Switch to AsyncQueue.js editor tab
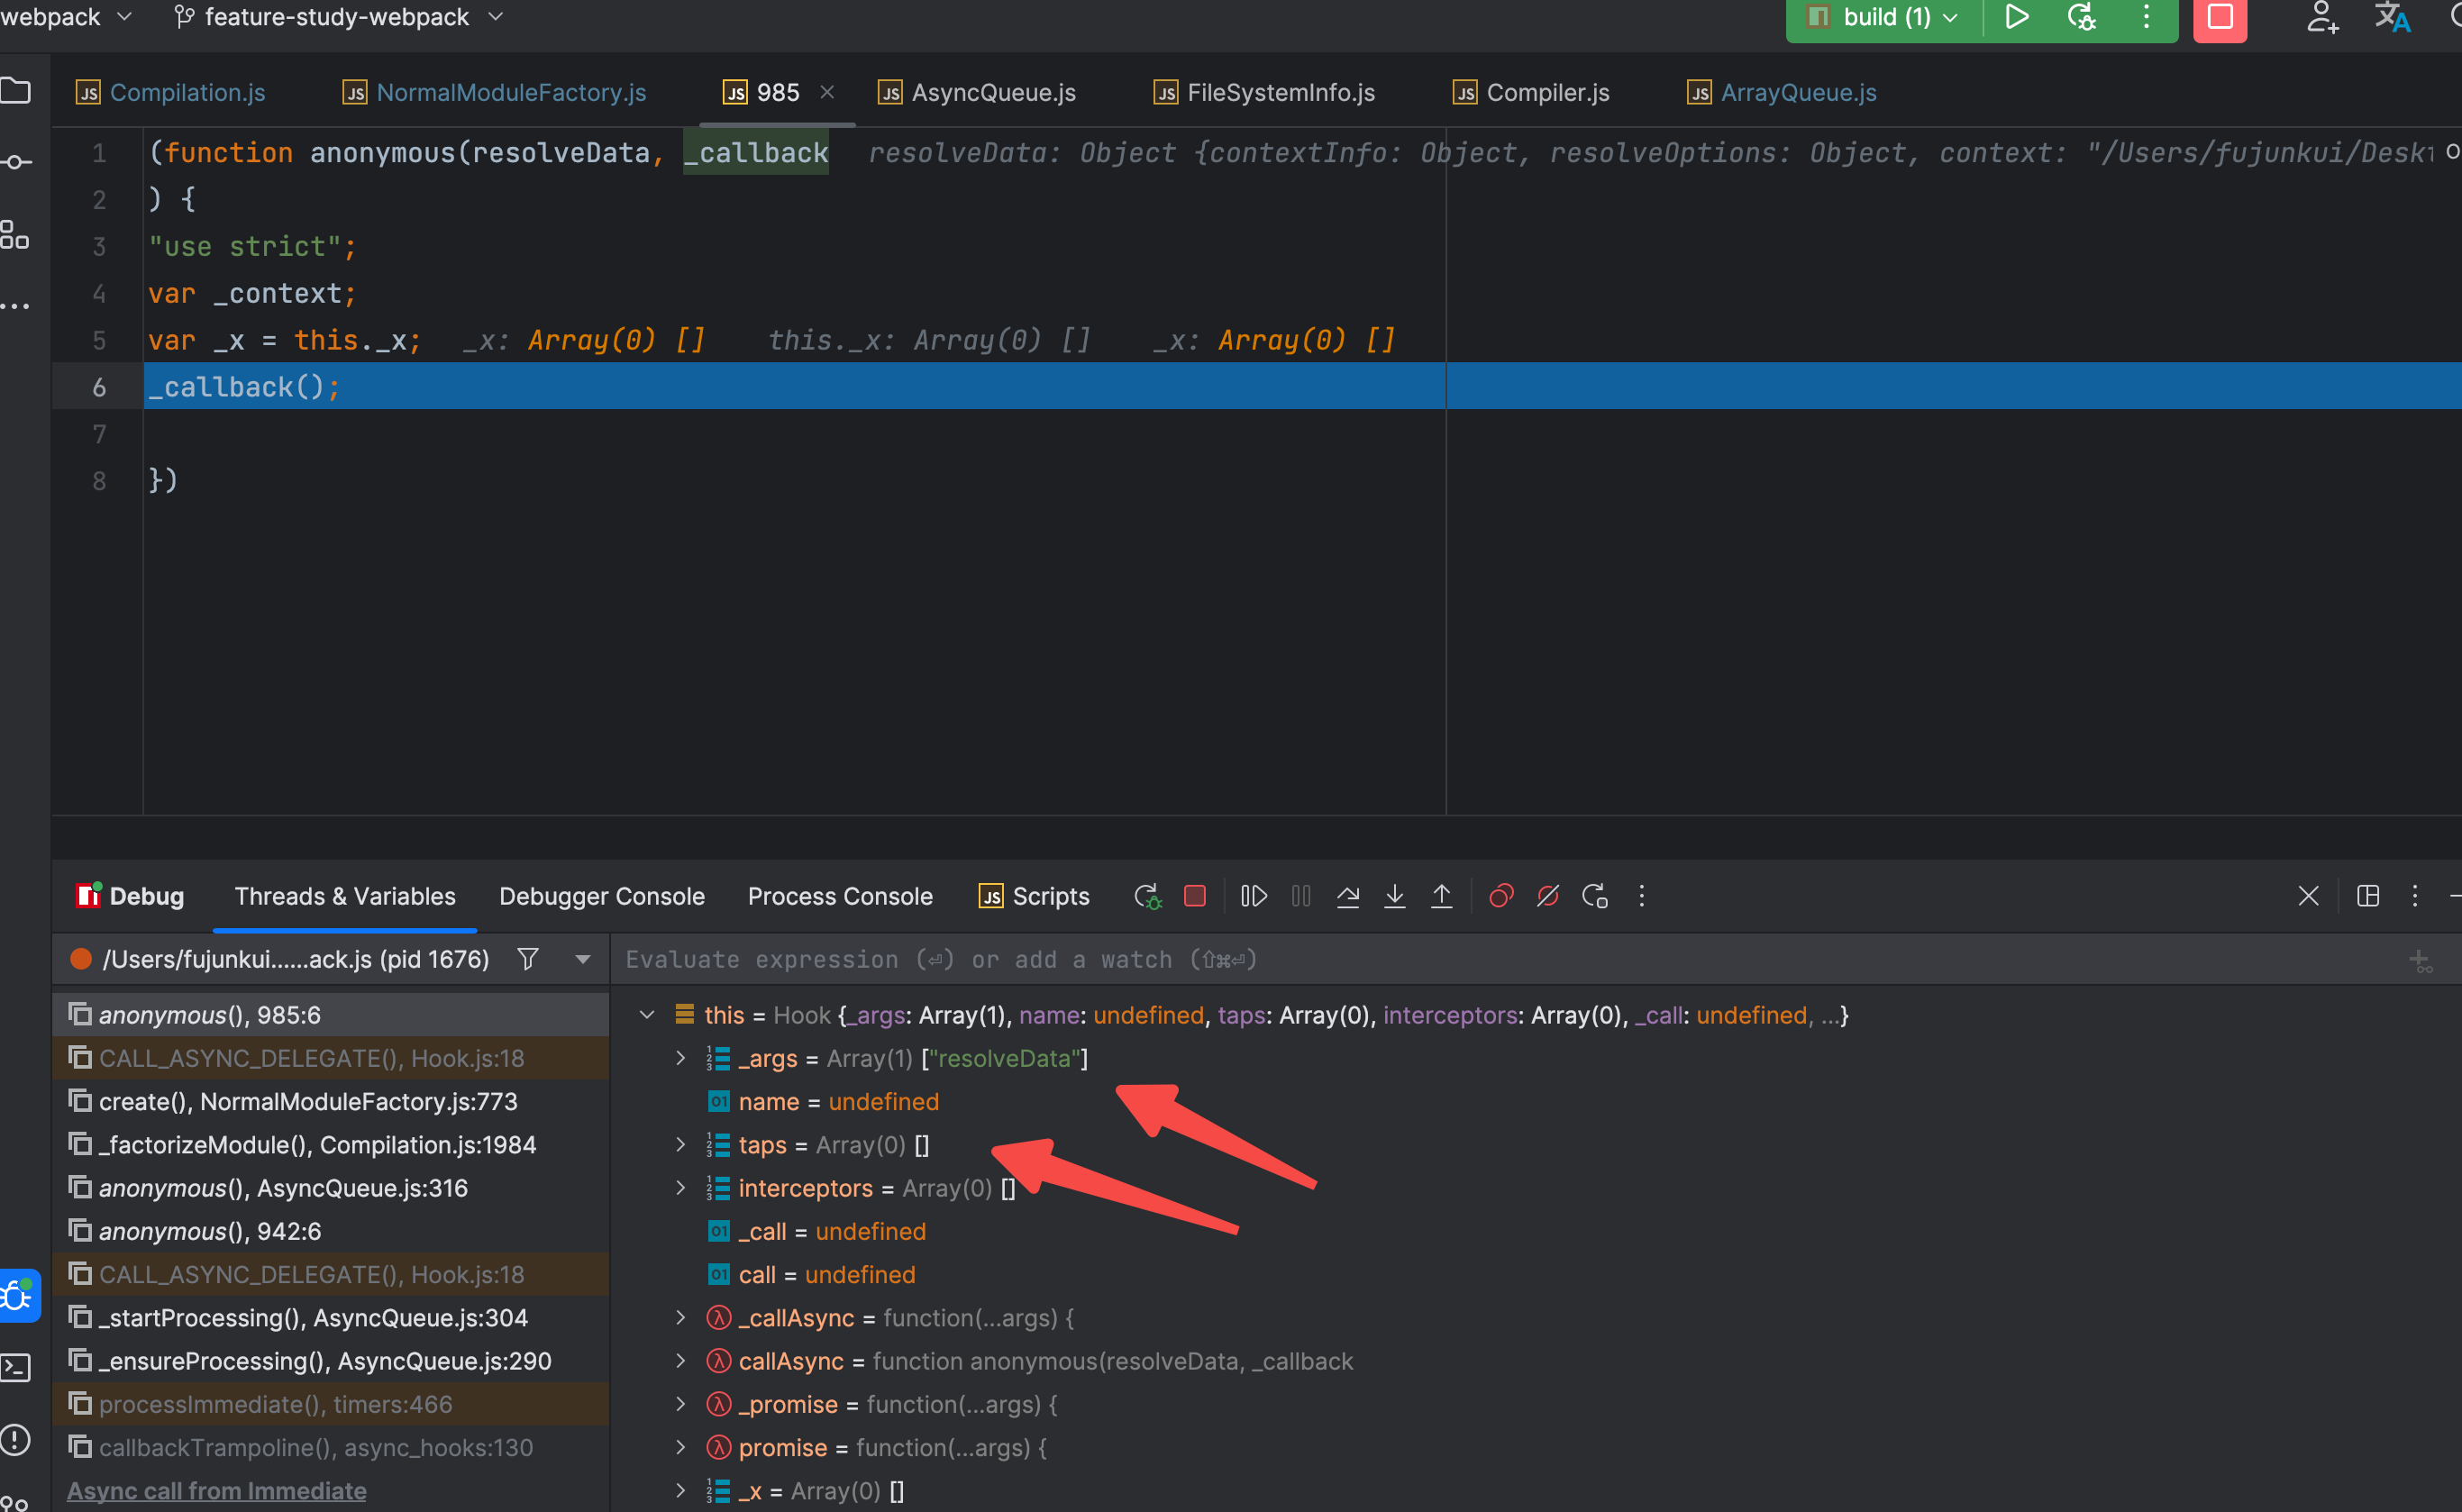The height and width of the screenshot is (1512, 2462). 992,93
